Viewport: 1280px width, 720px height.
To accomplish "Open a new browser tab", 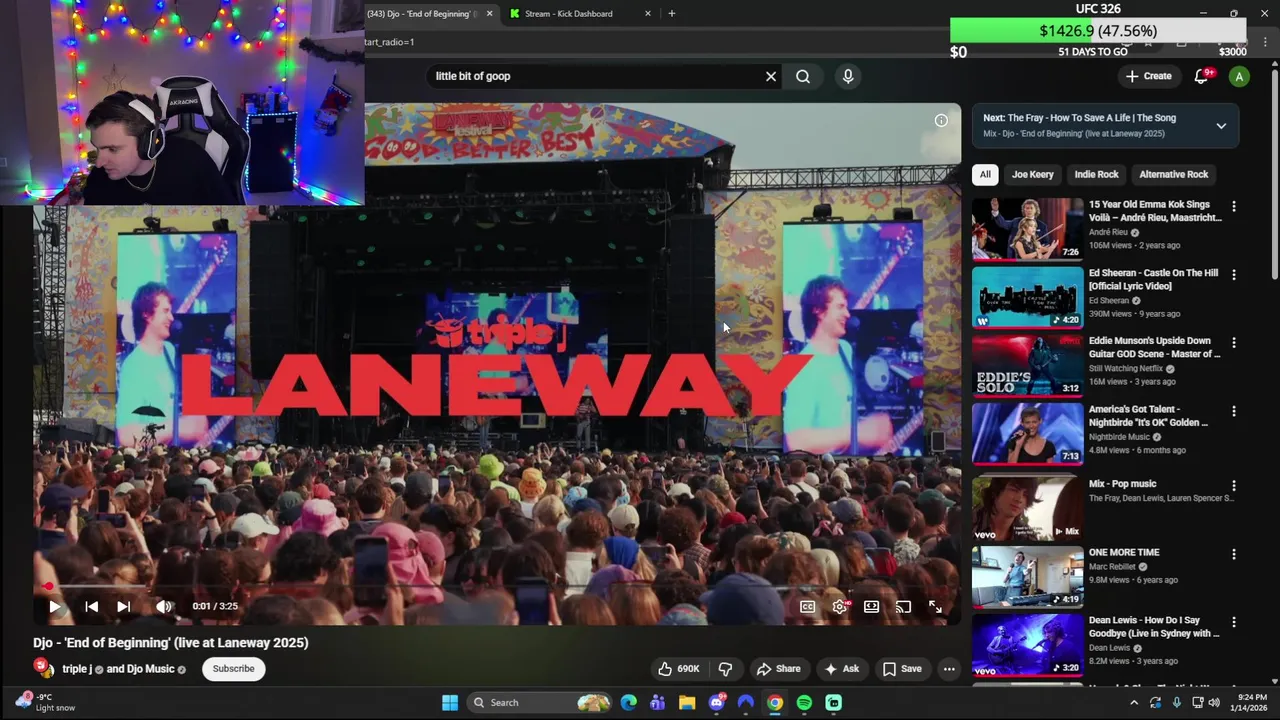I will (671, 14).
